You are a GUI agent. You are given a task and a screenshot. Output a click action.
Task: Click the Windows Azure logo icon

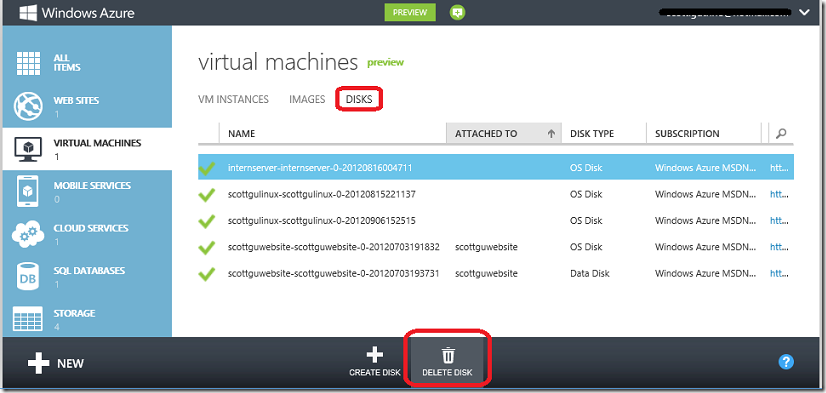click(27, 13)
